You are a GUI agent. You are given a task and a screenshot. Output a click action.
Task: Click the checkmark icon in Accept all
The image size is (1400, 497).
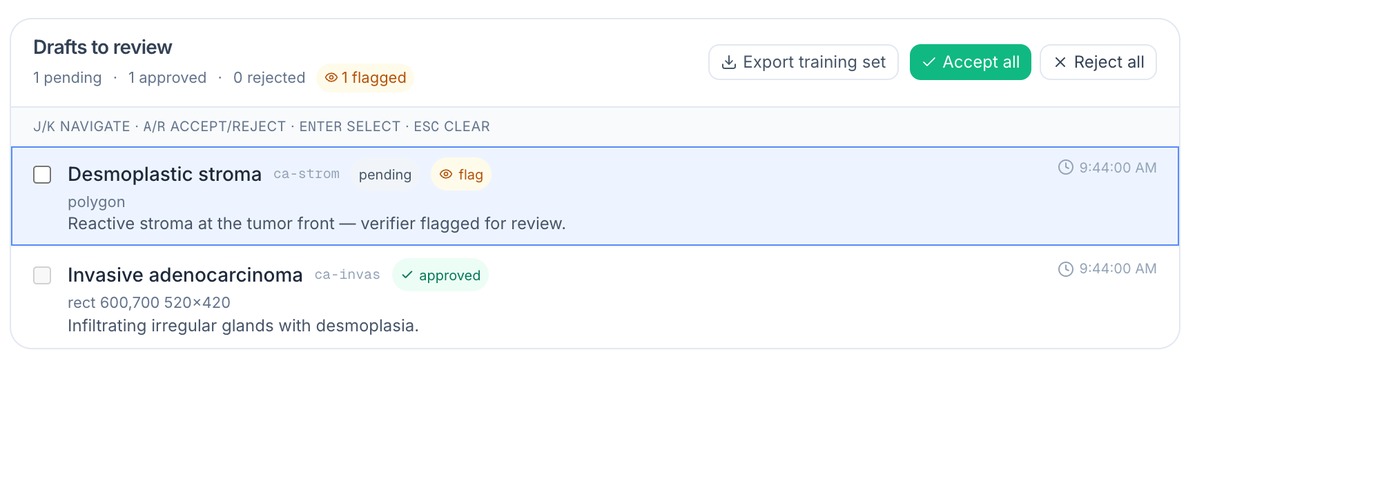pos(929,62)
